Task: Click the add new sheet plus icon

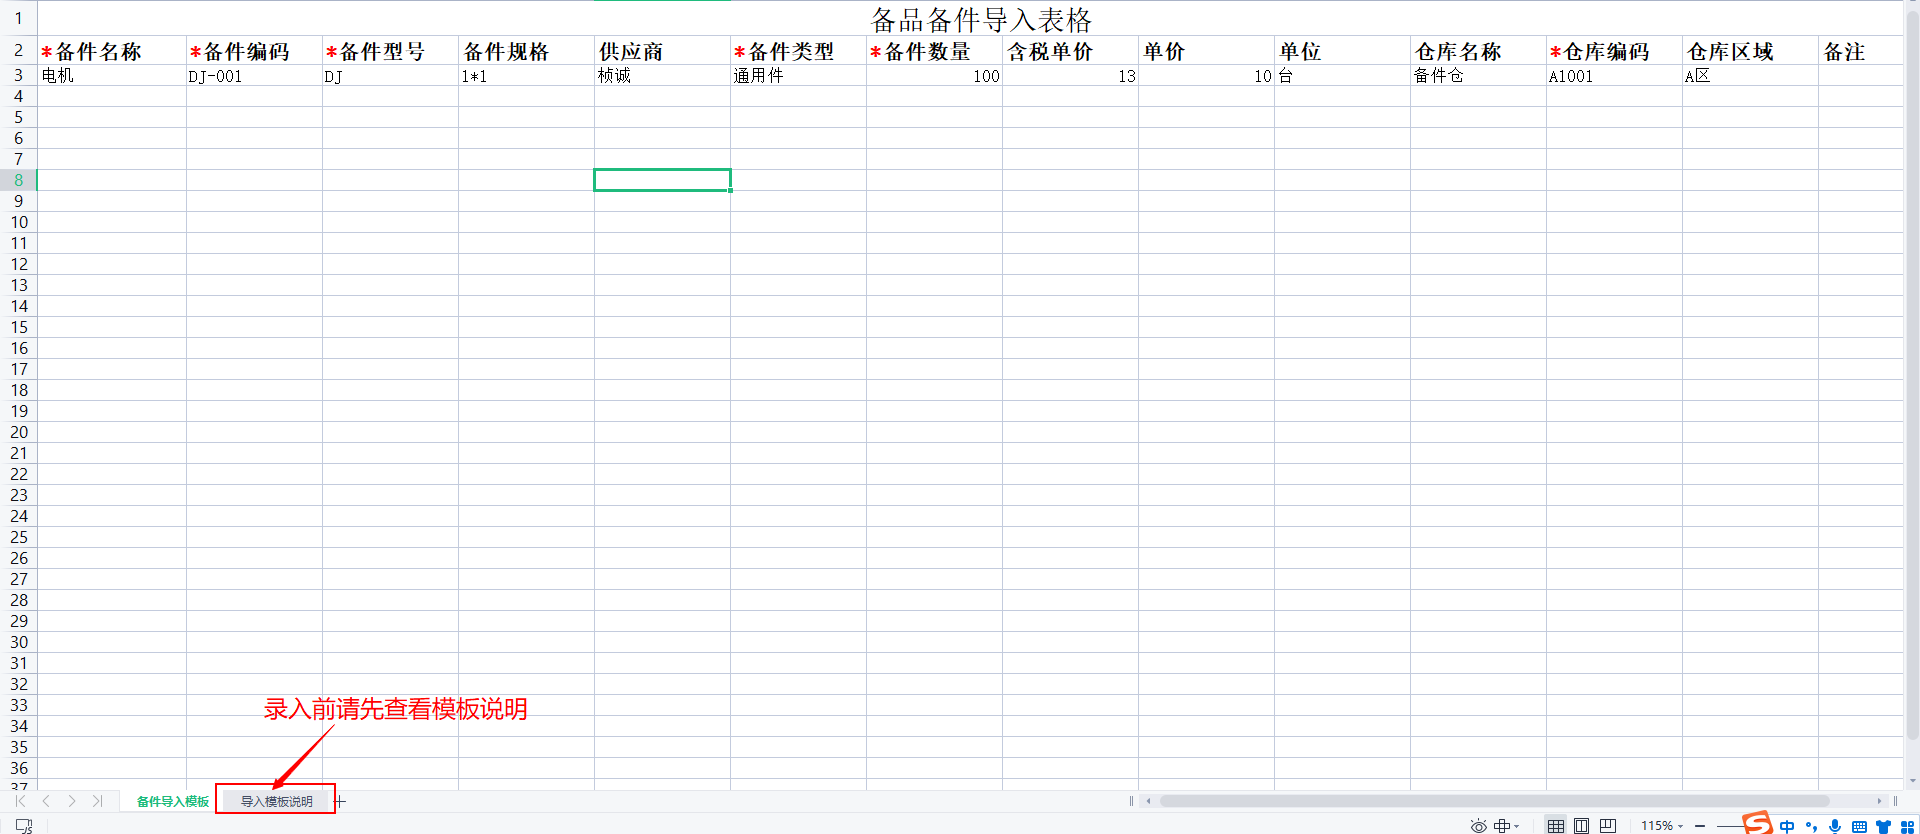Action: click(x=341, y=801)
